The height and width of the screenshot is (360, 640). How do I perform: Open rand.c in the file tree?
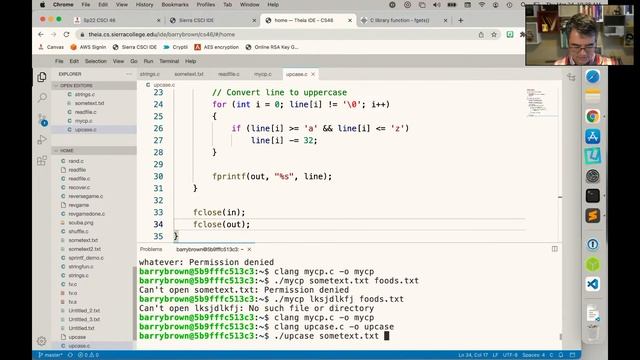tap(76, 161)
